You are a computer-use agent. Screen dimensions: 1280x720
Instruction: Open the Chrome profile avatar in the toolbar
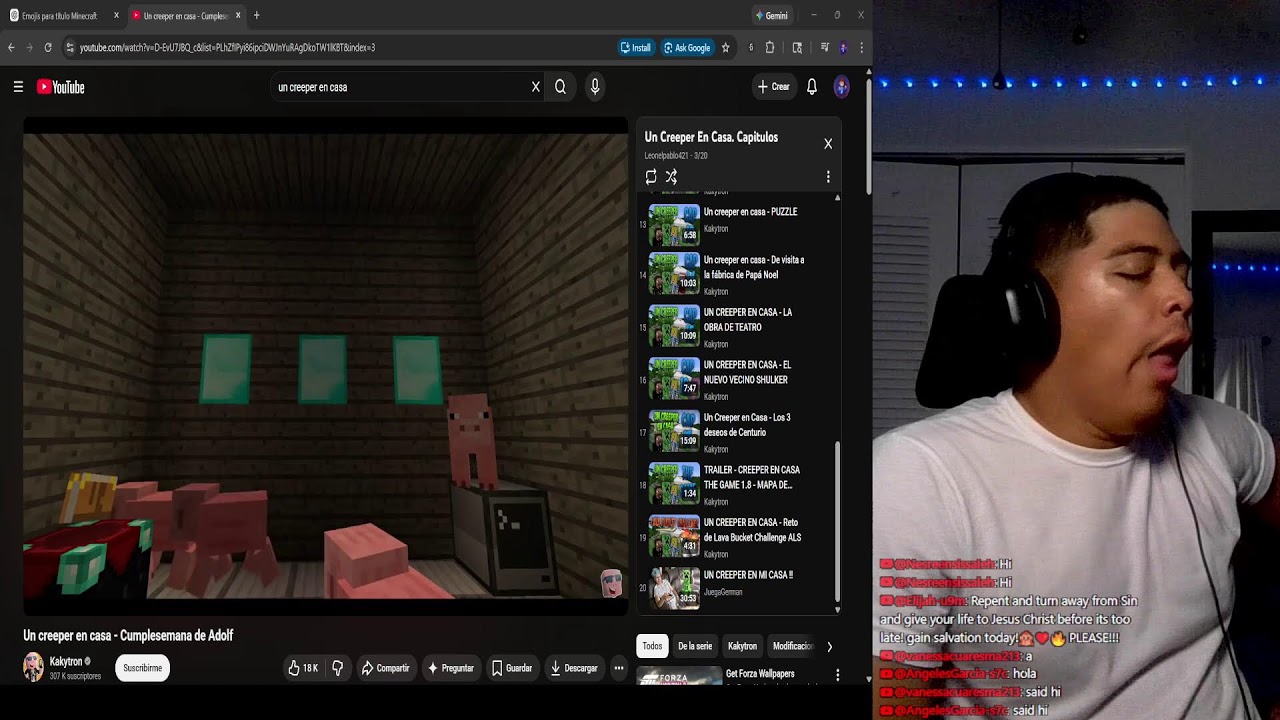843,47
